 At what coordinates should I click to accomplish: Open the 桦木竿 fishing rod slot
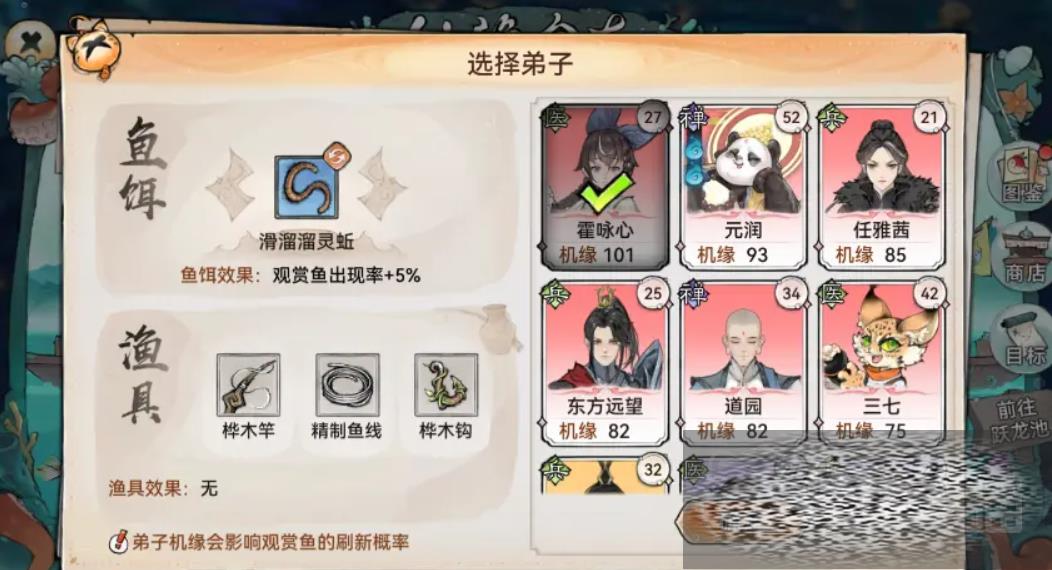click(x=248, y=385)
